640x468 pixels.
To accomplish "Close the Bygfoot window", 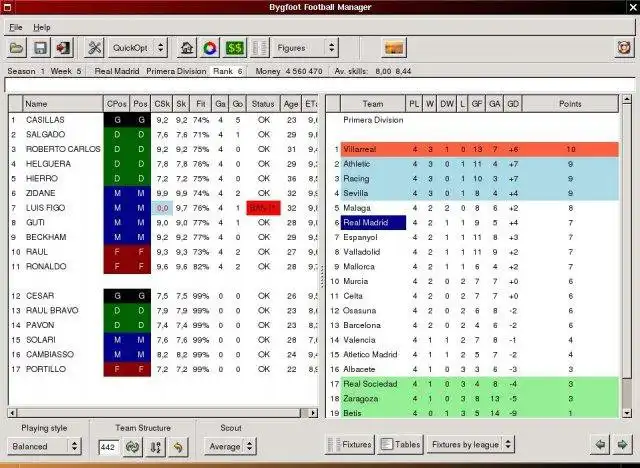I will pos(633,7).
